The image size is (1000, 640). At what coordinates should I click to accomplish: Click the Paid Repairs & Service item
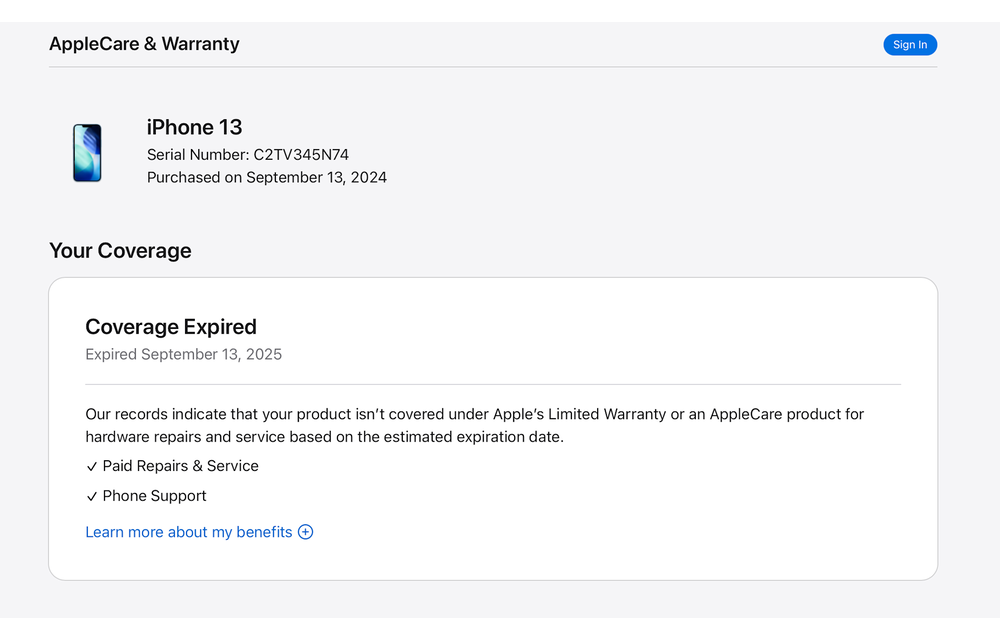tap(180, 466)
